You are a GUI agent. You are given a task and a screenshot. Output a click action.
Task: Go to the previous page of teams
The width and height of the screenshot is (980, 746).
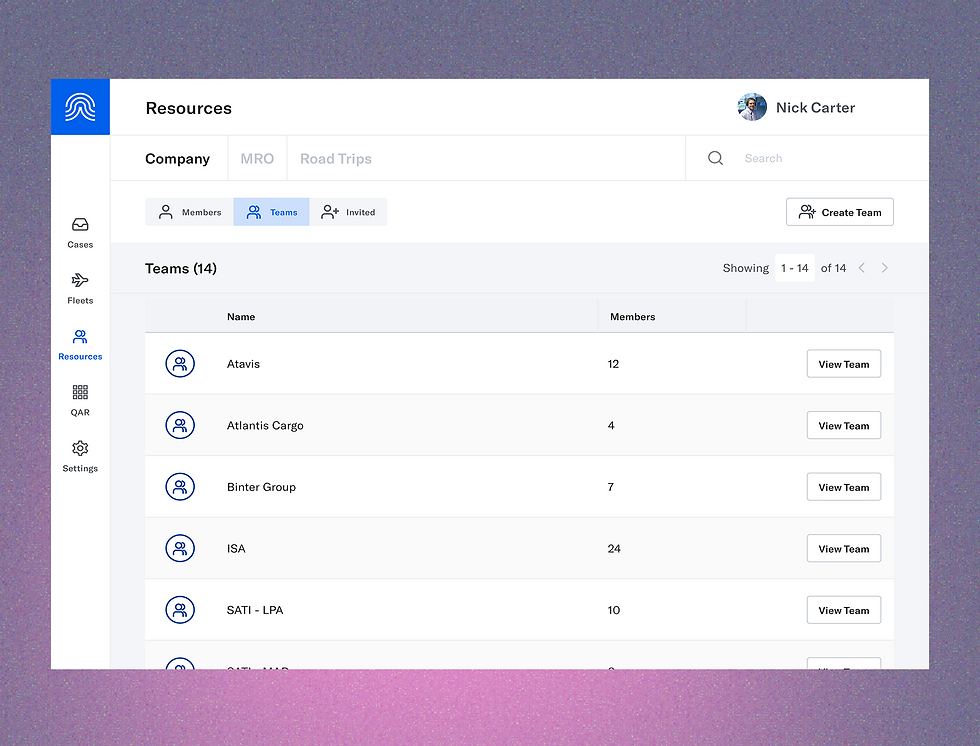861,268
